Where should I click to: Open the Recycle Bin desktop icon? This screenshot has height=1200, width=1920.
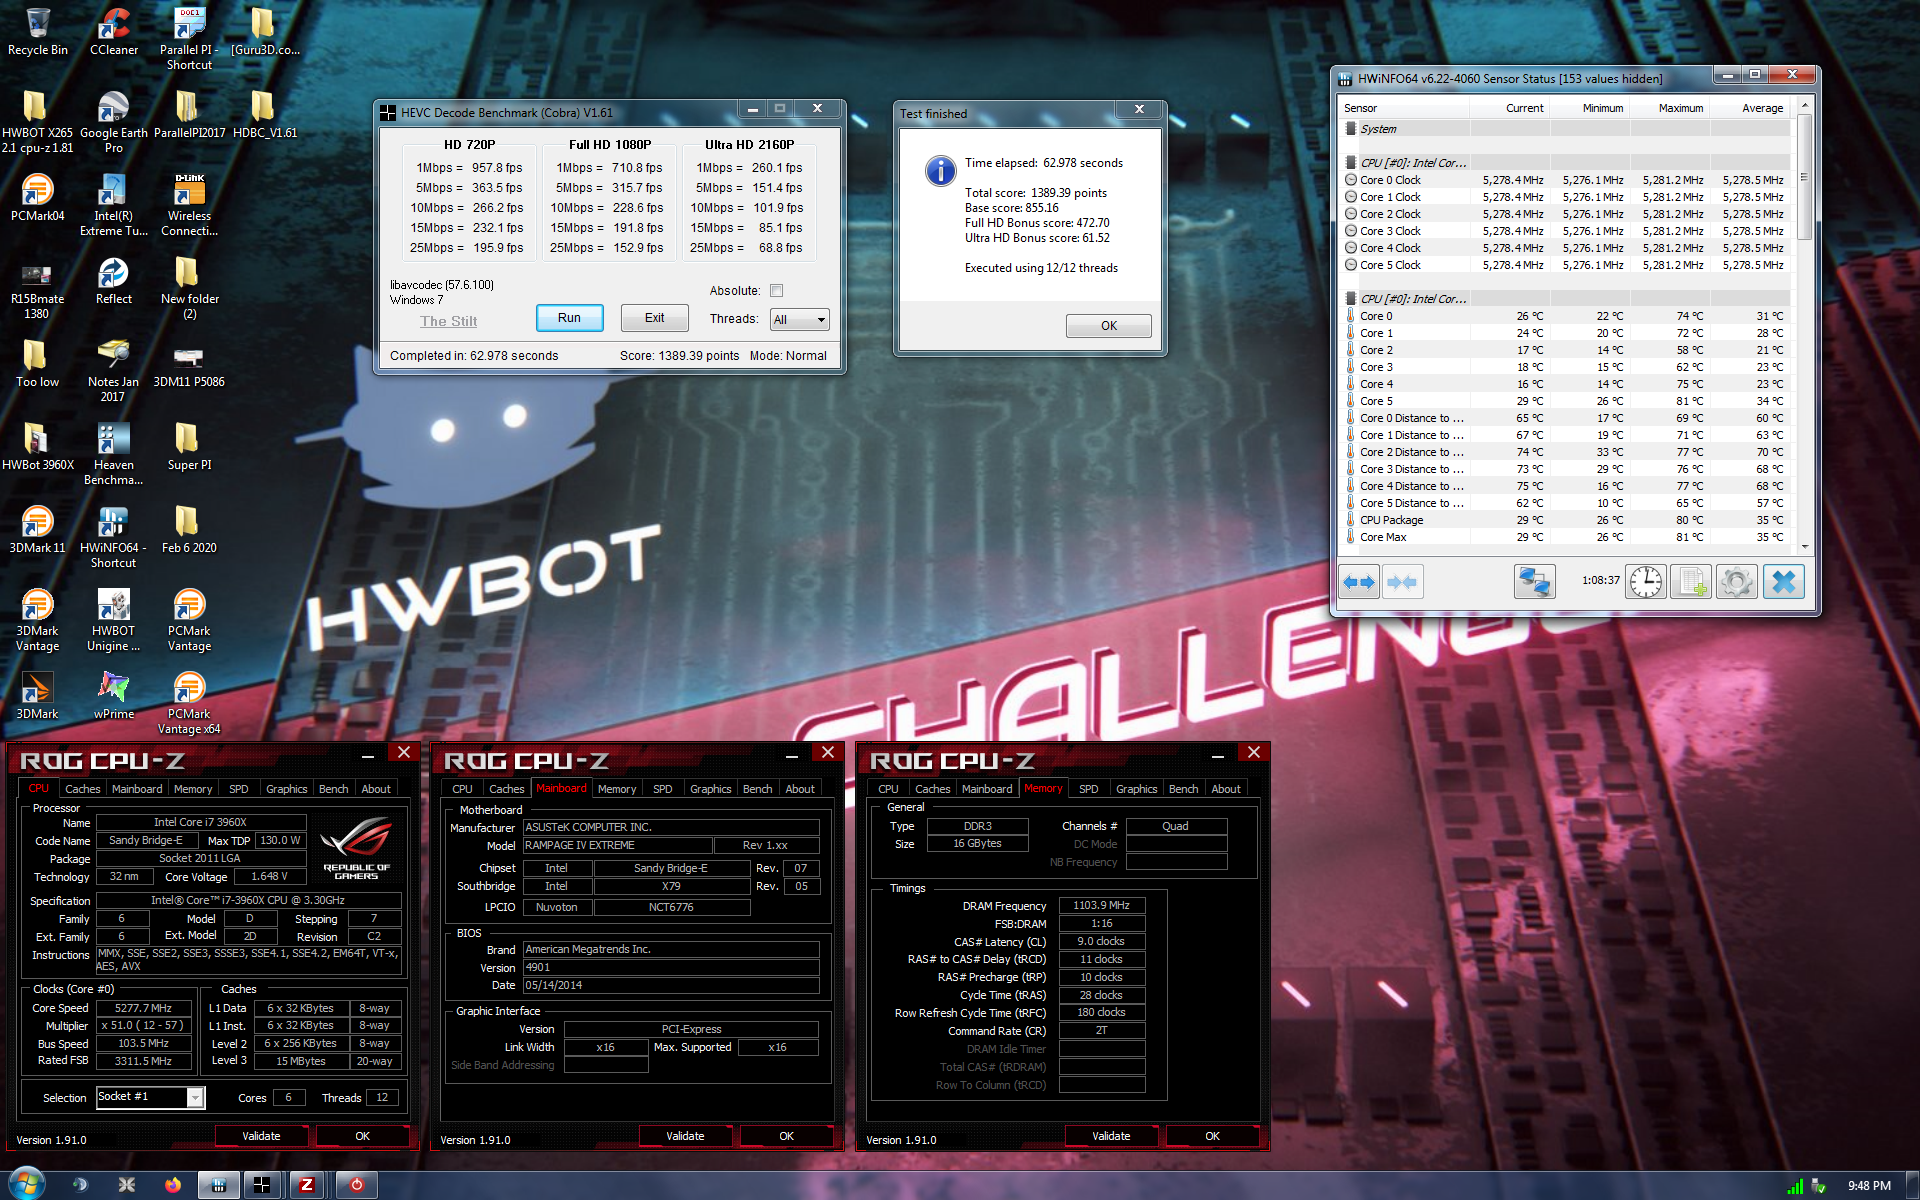coord(38,32)
